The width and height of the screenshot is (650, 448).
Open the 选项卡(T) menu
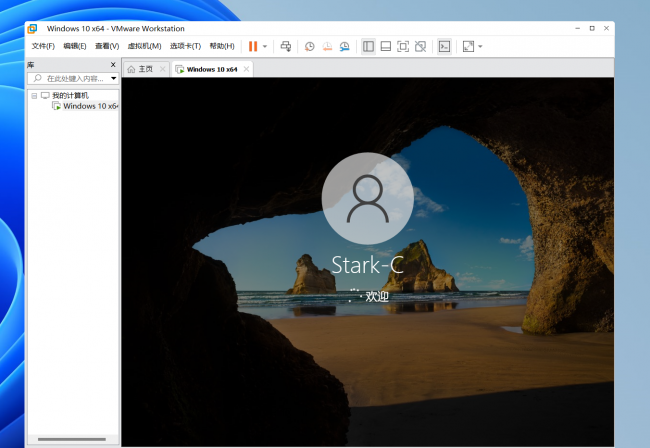(185, 46)
